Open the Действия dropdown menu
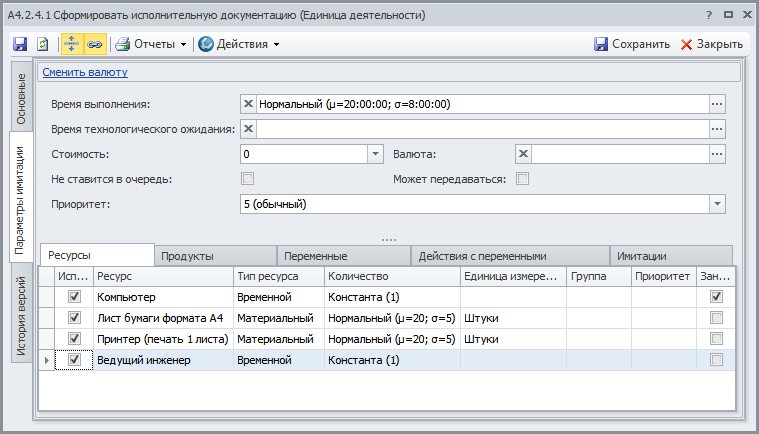759x434 pixels. 240,44
